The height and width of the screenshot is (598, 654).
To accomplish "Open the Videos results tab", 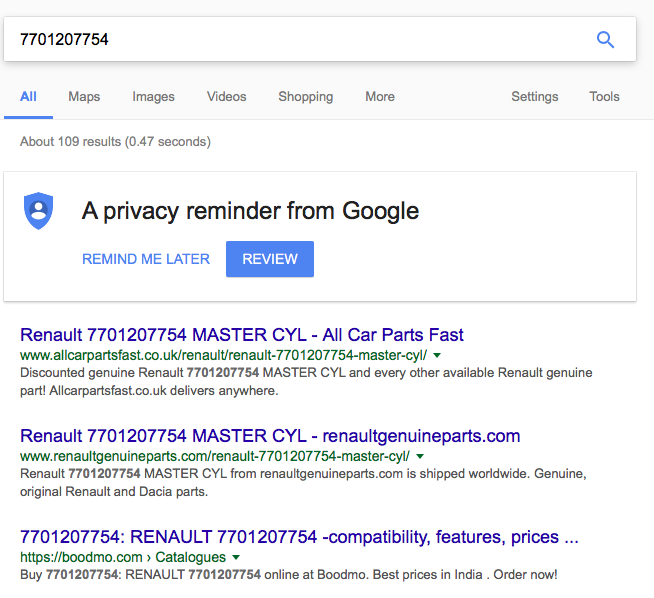I will coord(226,97).
